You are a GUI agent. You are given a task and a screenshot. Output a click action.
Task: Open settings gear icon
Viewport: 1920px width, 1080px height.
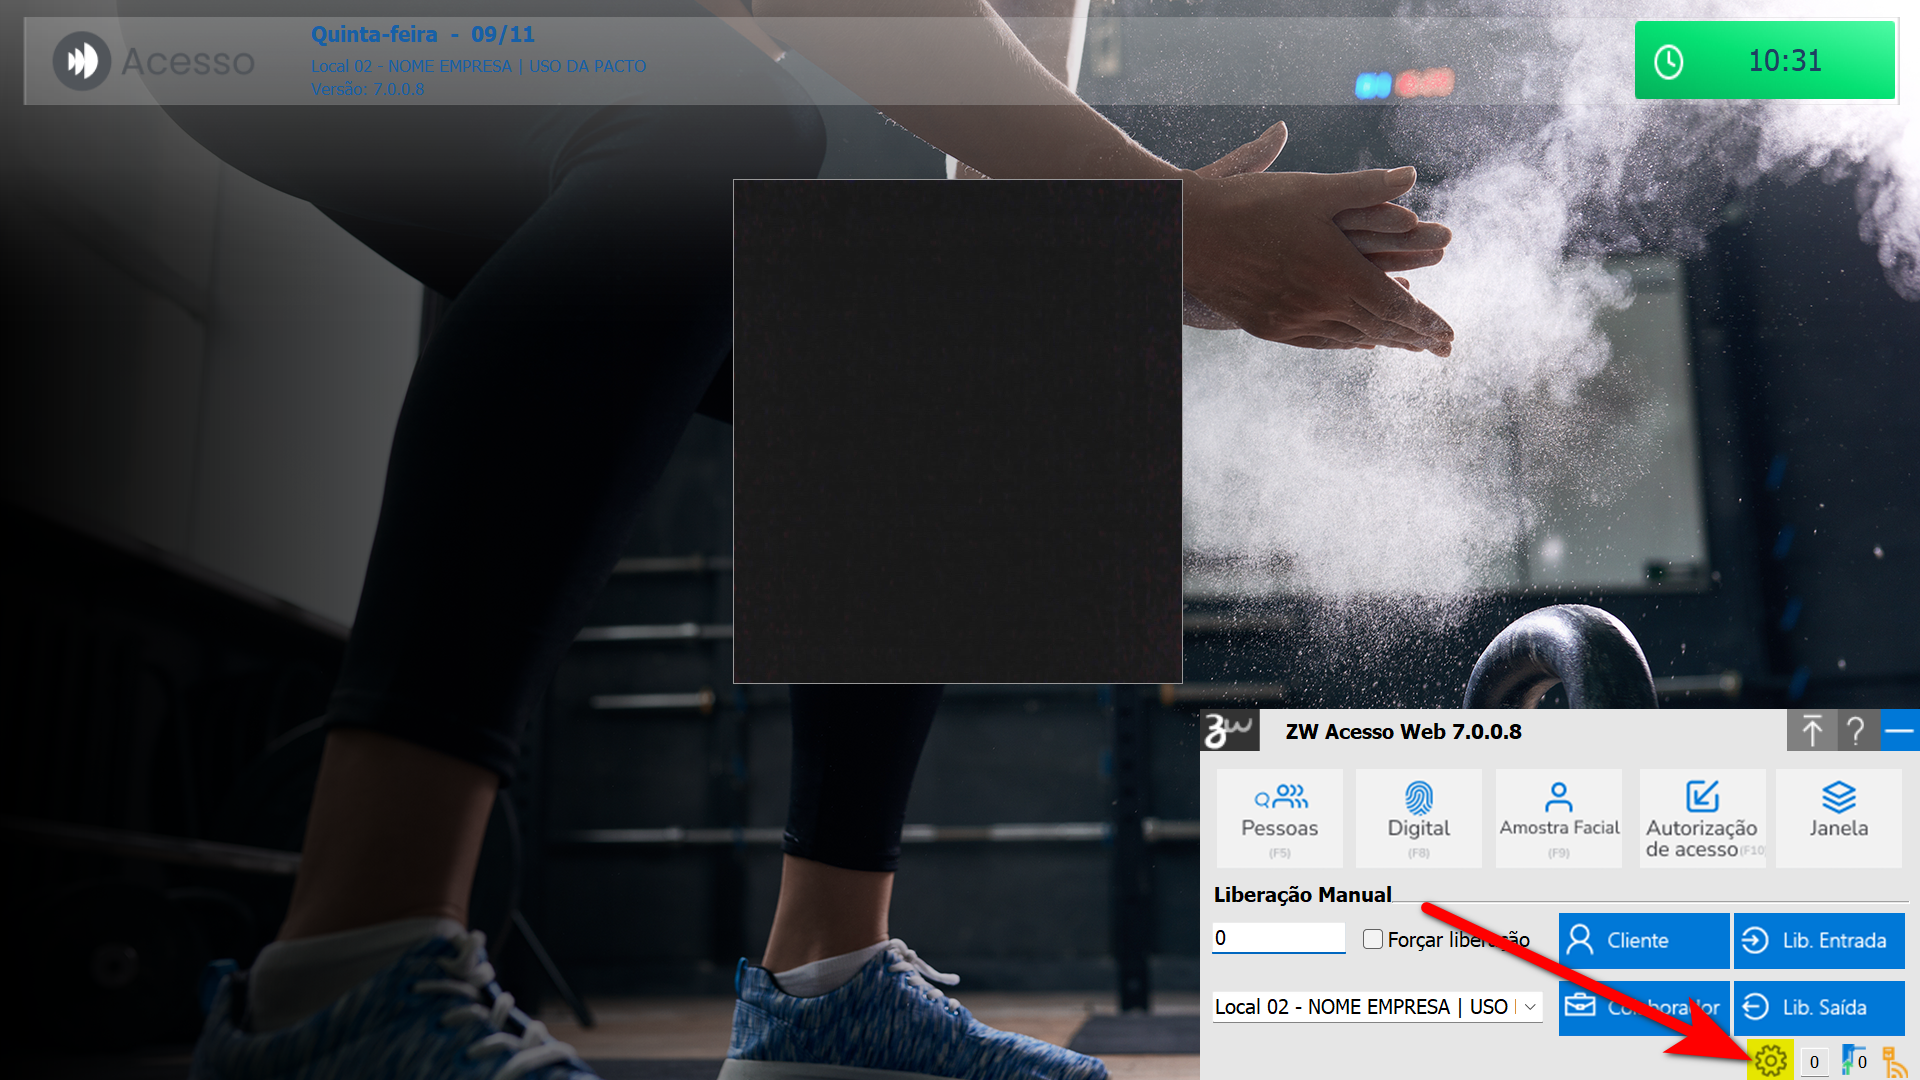tap(1770, 1060)
